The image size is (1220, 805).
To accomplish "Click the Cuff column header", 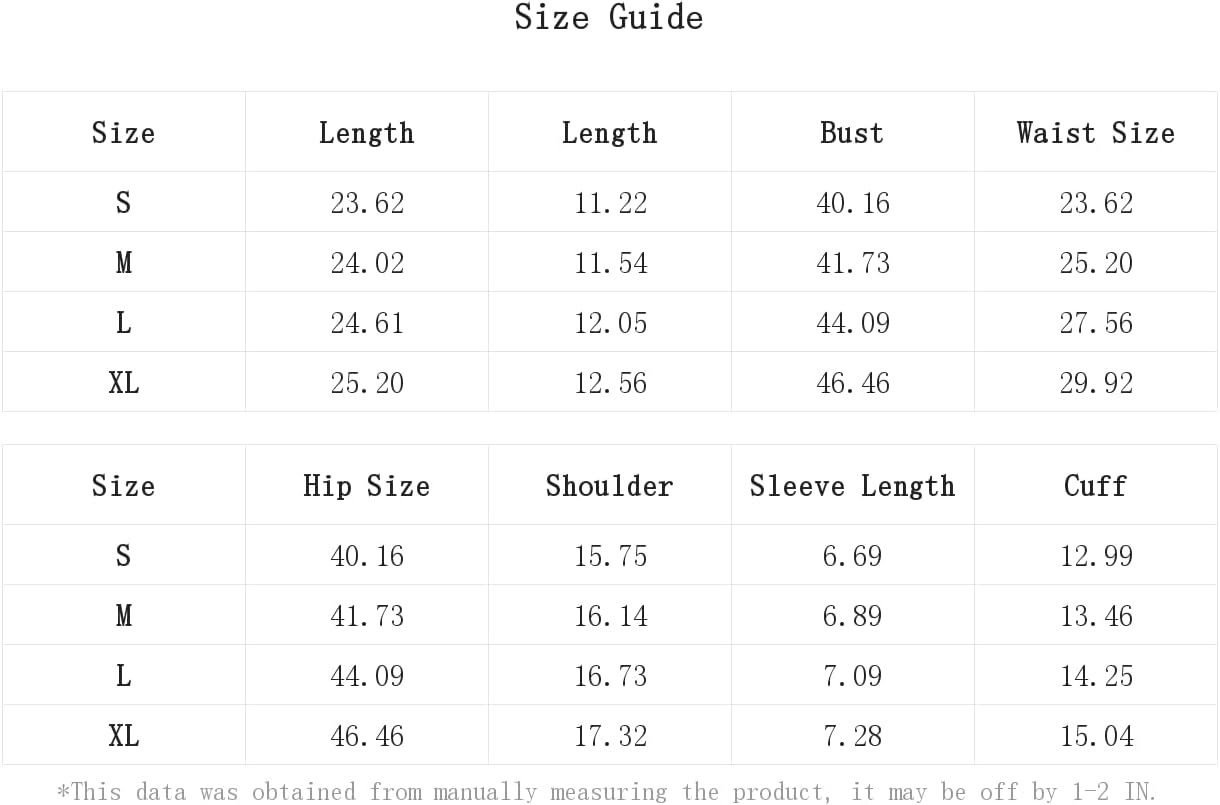I will 1096,486.
